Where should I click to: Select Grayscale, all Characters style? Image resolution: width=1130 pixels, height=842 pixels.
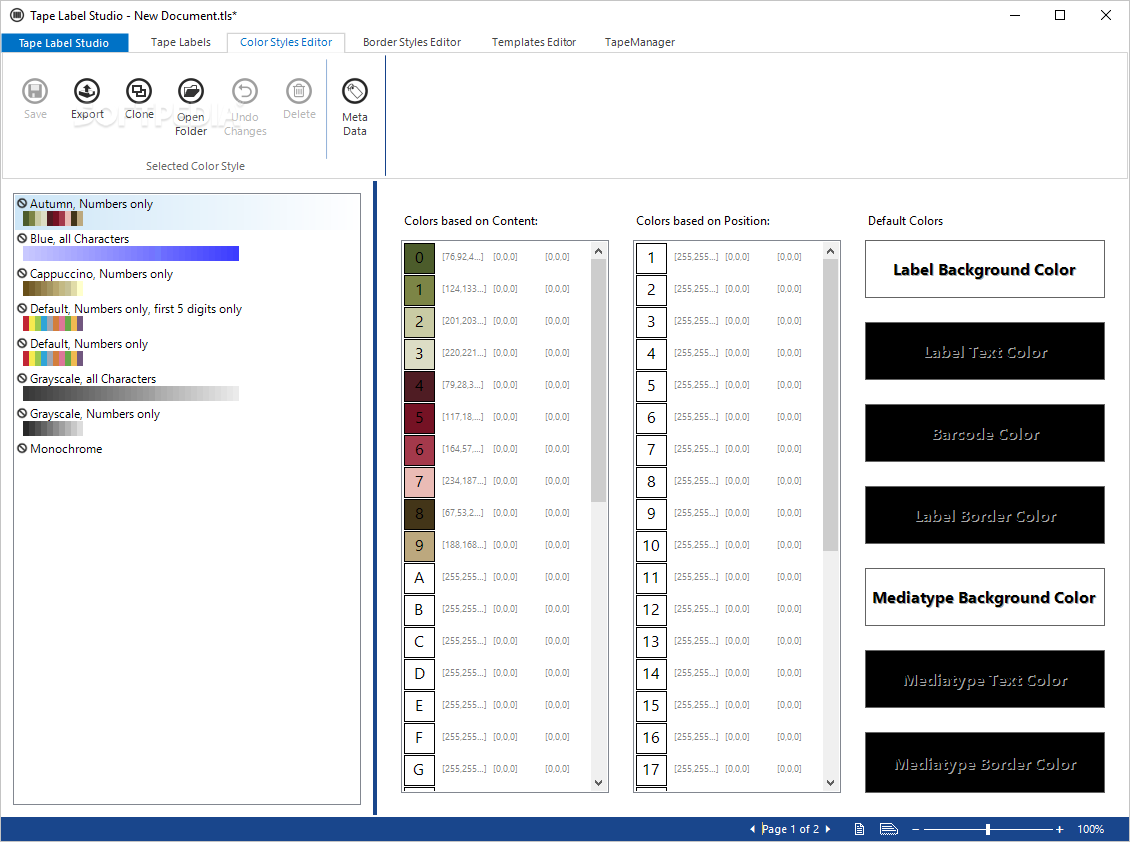[187, 387]
